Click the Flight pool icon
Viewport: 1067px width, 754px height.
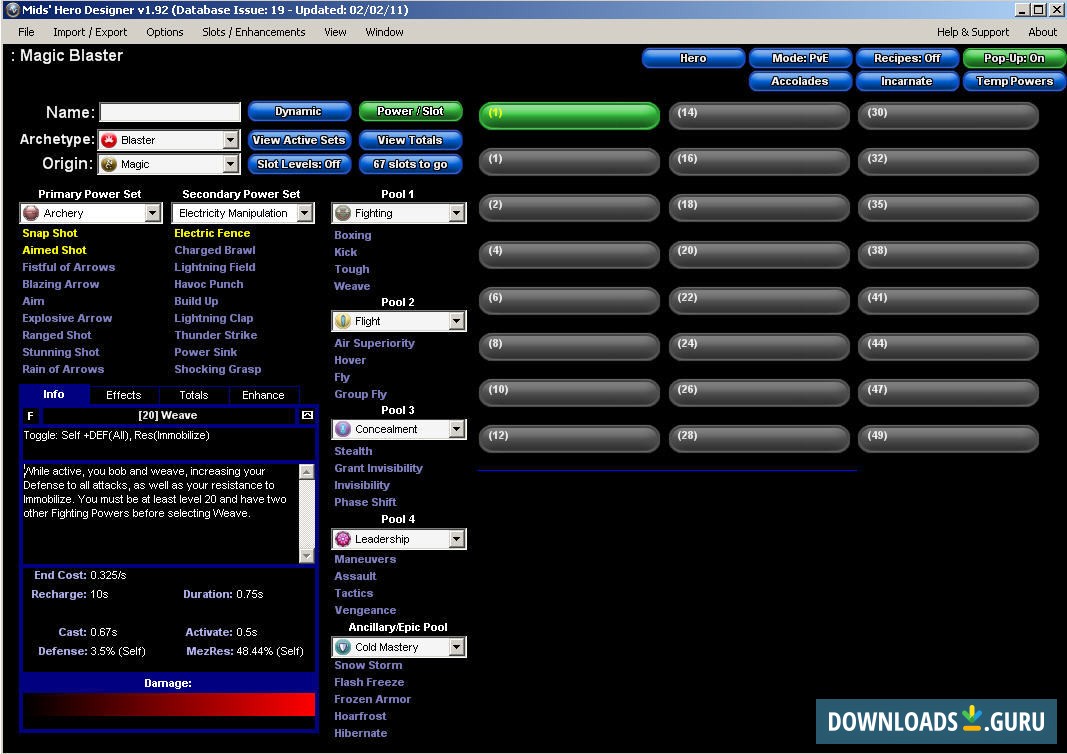tap(343, 321)
